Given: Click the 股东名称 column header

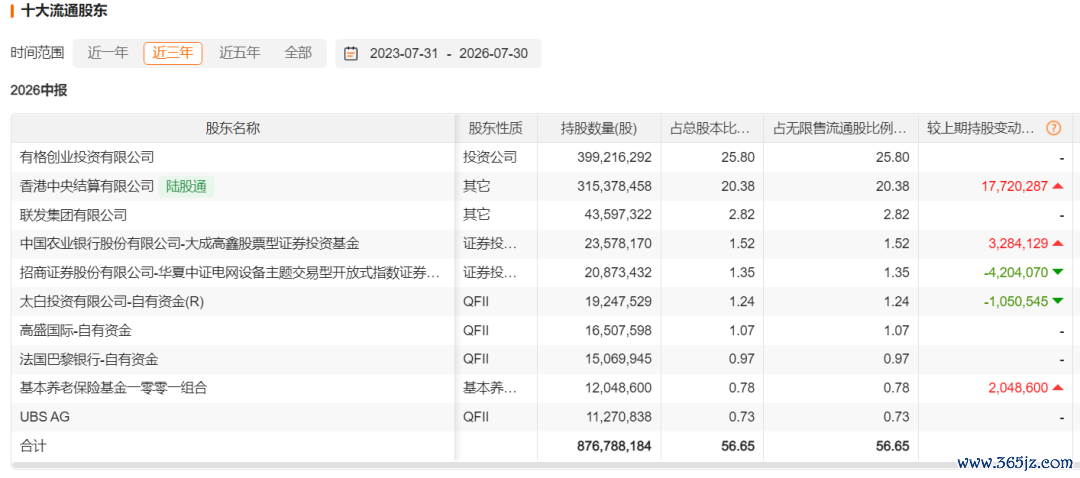Looking at the screenshot, I should [x=233, y=128].
